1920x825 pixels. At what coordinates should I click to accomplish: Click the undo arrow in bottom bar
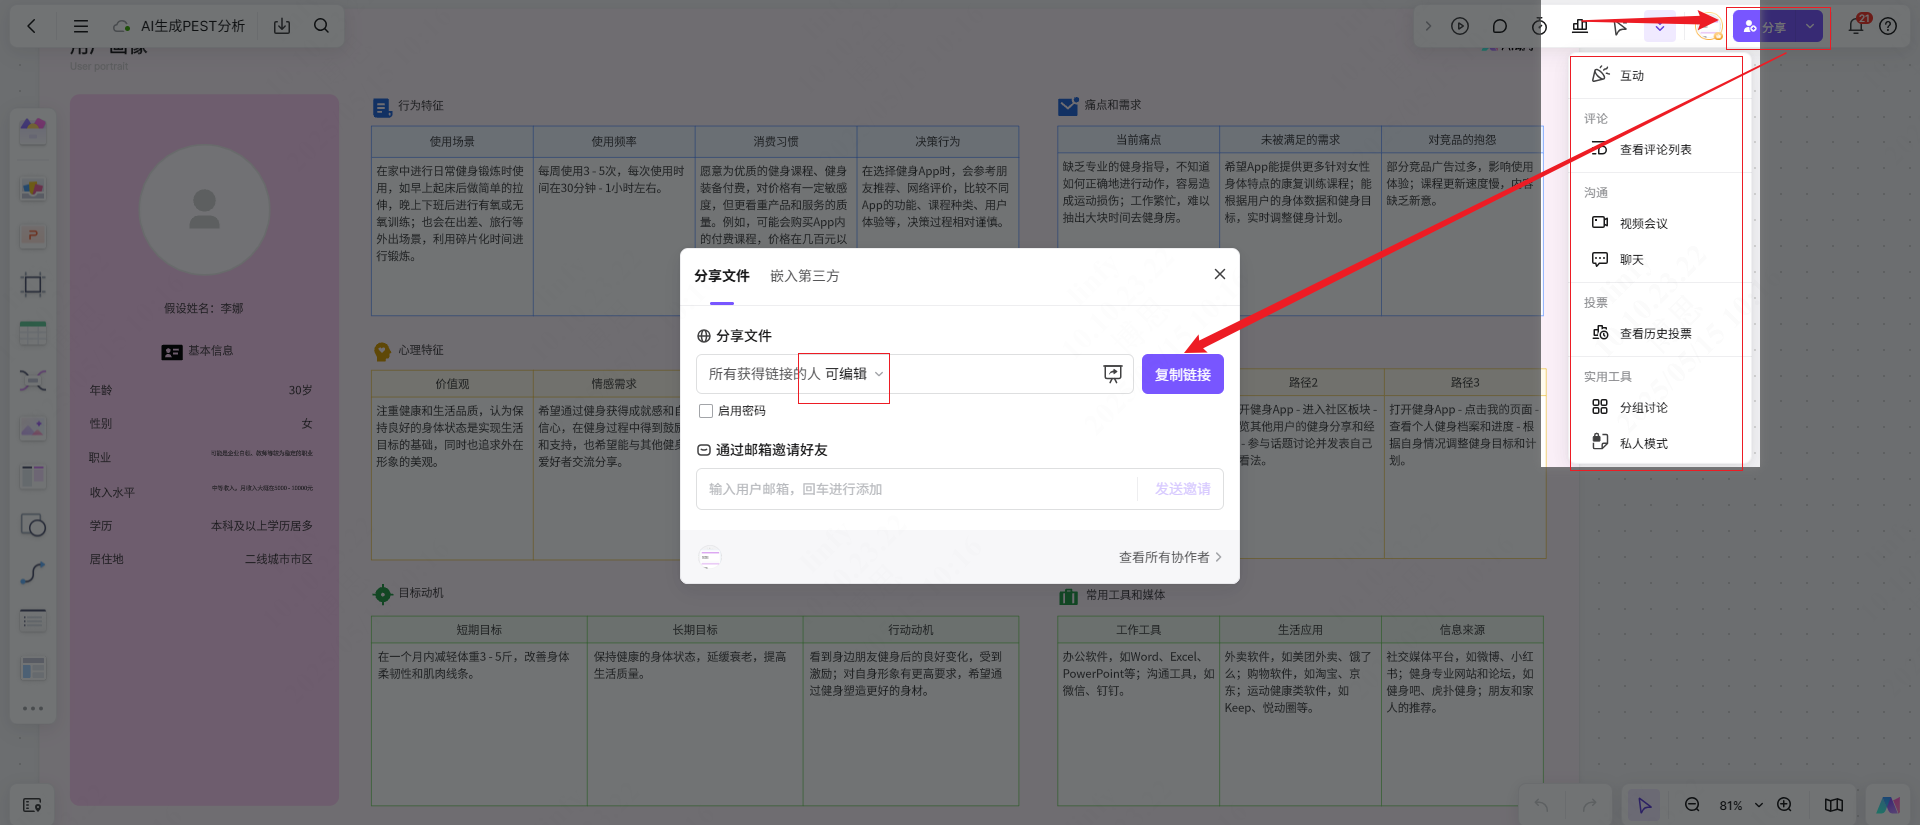[1541, 805]
